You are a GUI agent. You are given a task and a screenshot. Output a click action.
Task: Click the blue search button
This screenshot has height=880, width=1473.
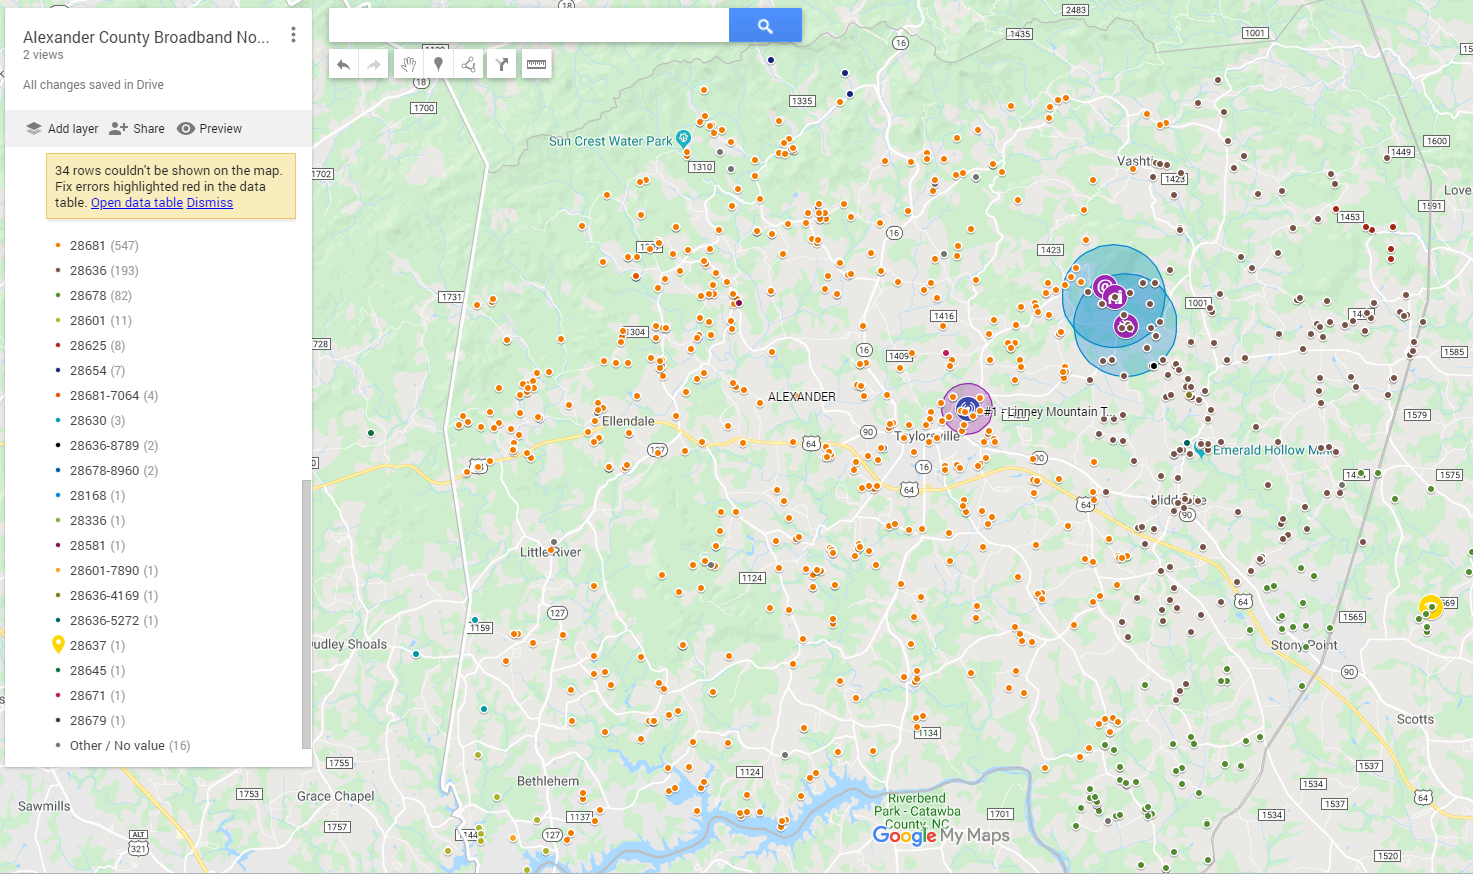(x=765, y=26)
